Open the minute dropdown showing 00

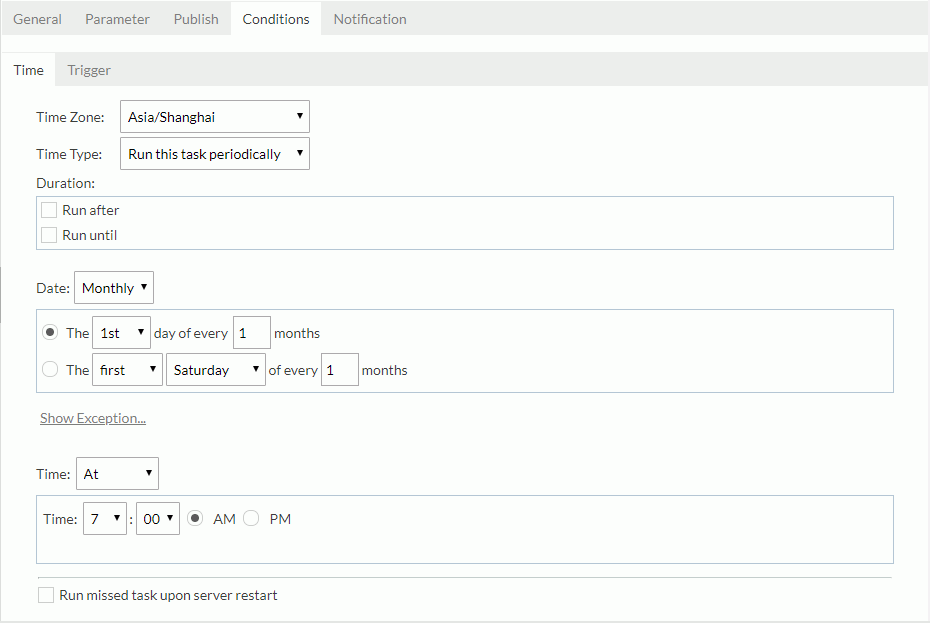pos(157,518)
